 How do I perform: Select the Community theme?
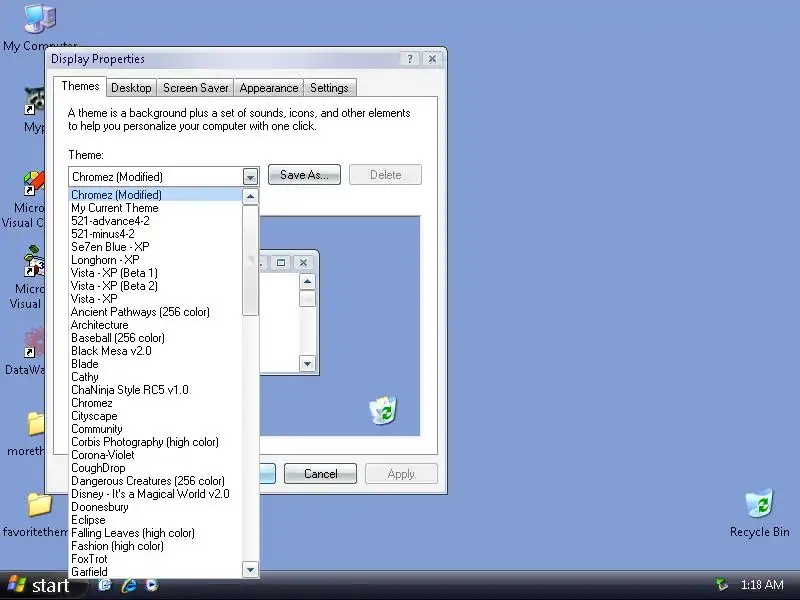click(156, 429)
